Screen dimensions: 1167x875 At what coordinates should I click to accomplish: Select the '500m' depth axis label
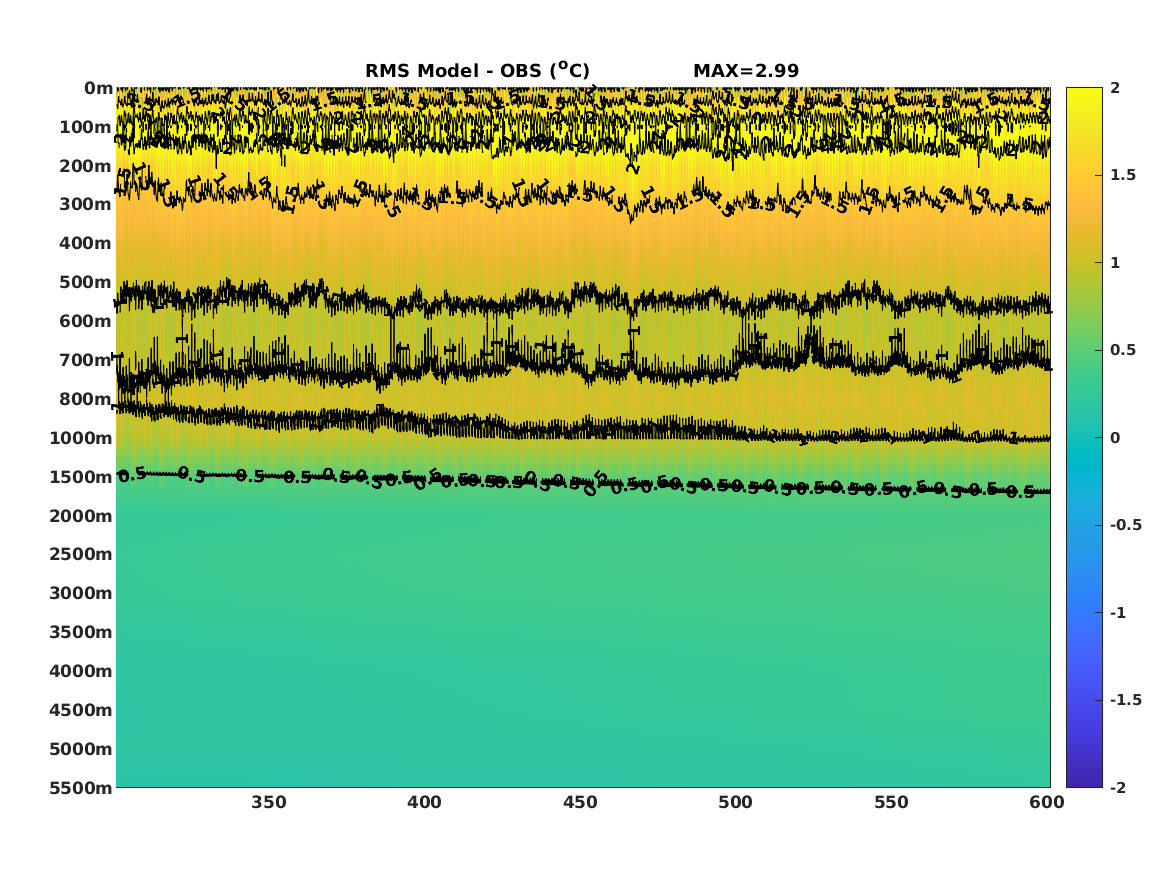coord(86,283)
